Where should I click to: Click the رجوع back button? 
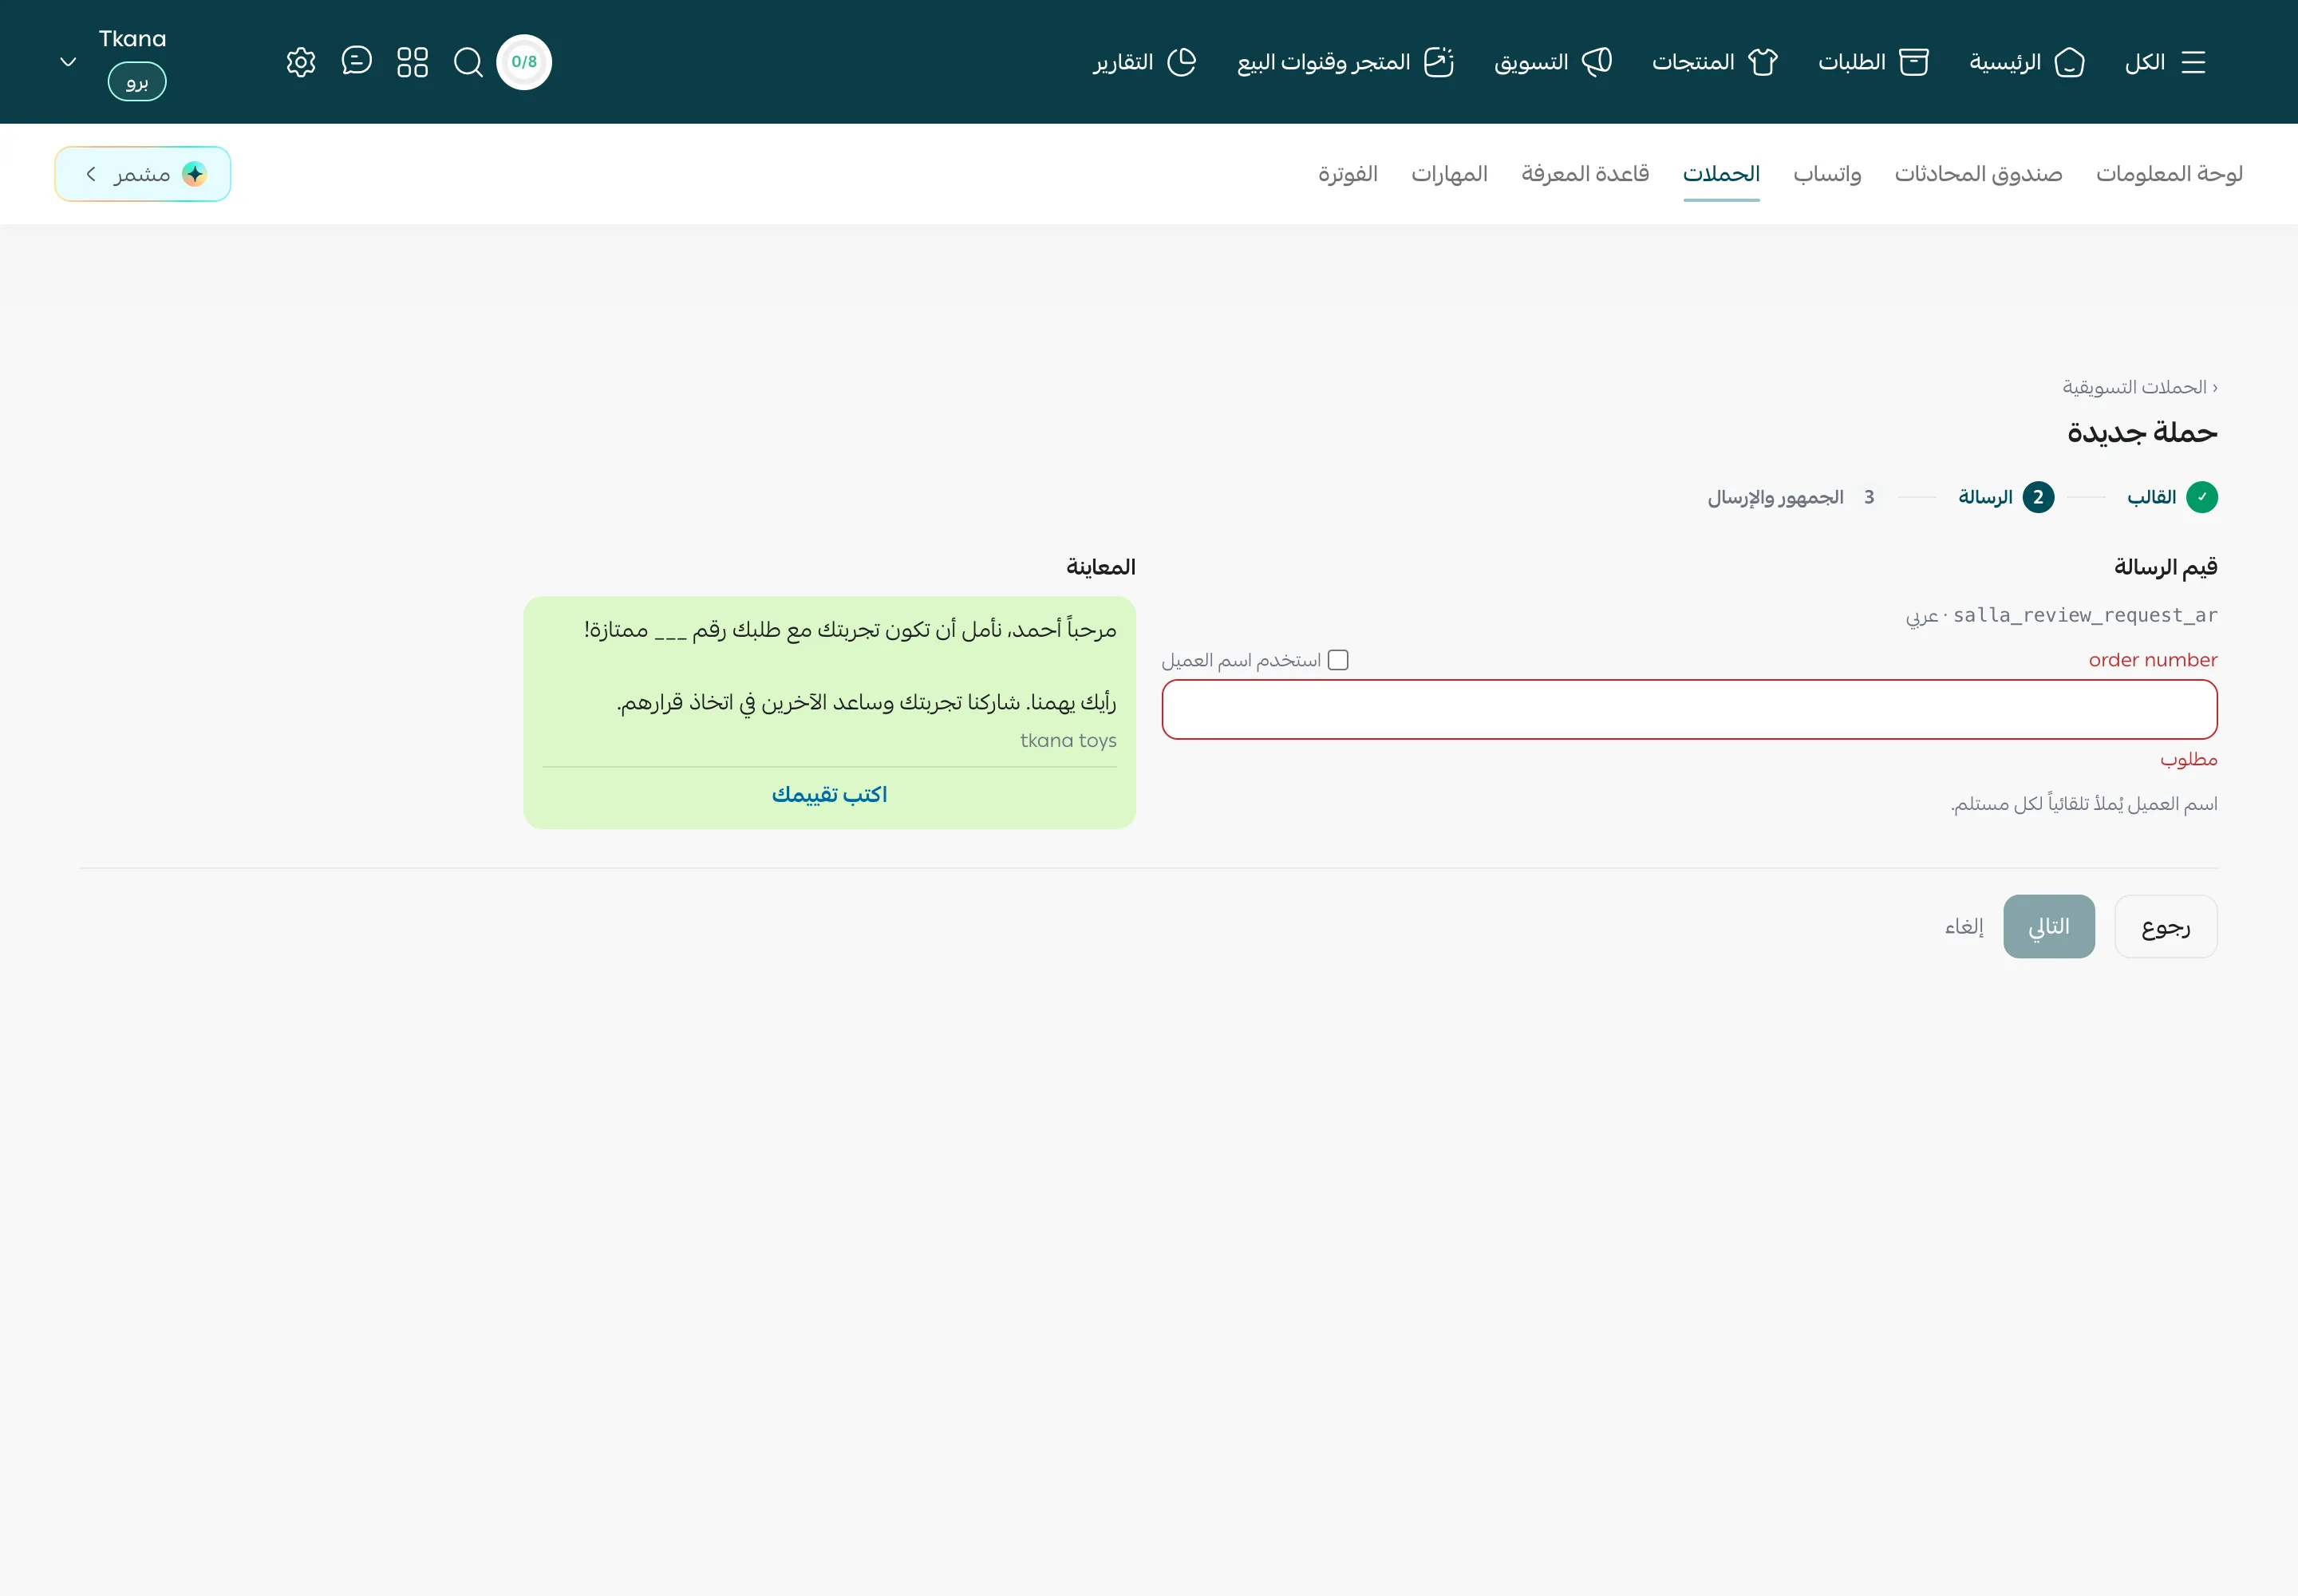2166,926
